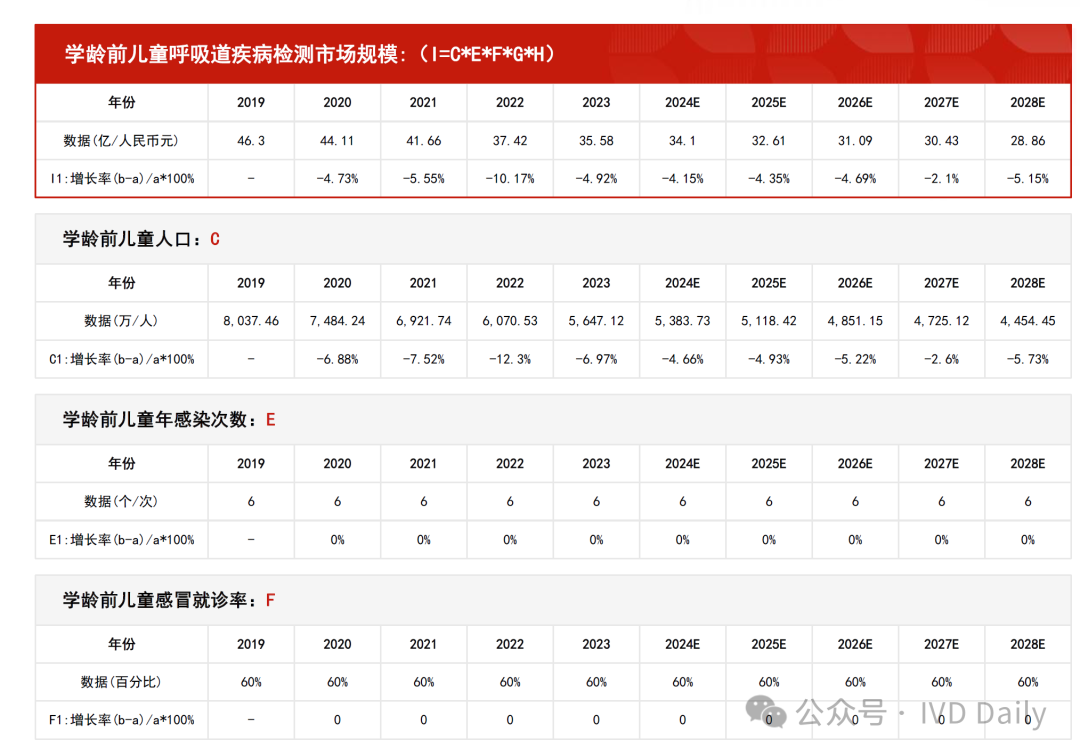Click the -10.17% market growth rate cell
The height and width of the screenshot is (756, 1080).
coord(509,179)
